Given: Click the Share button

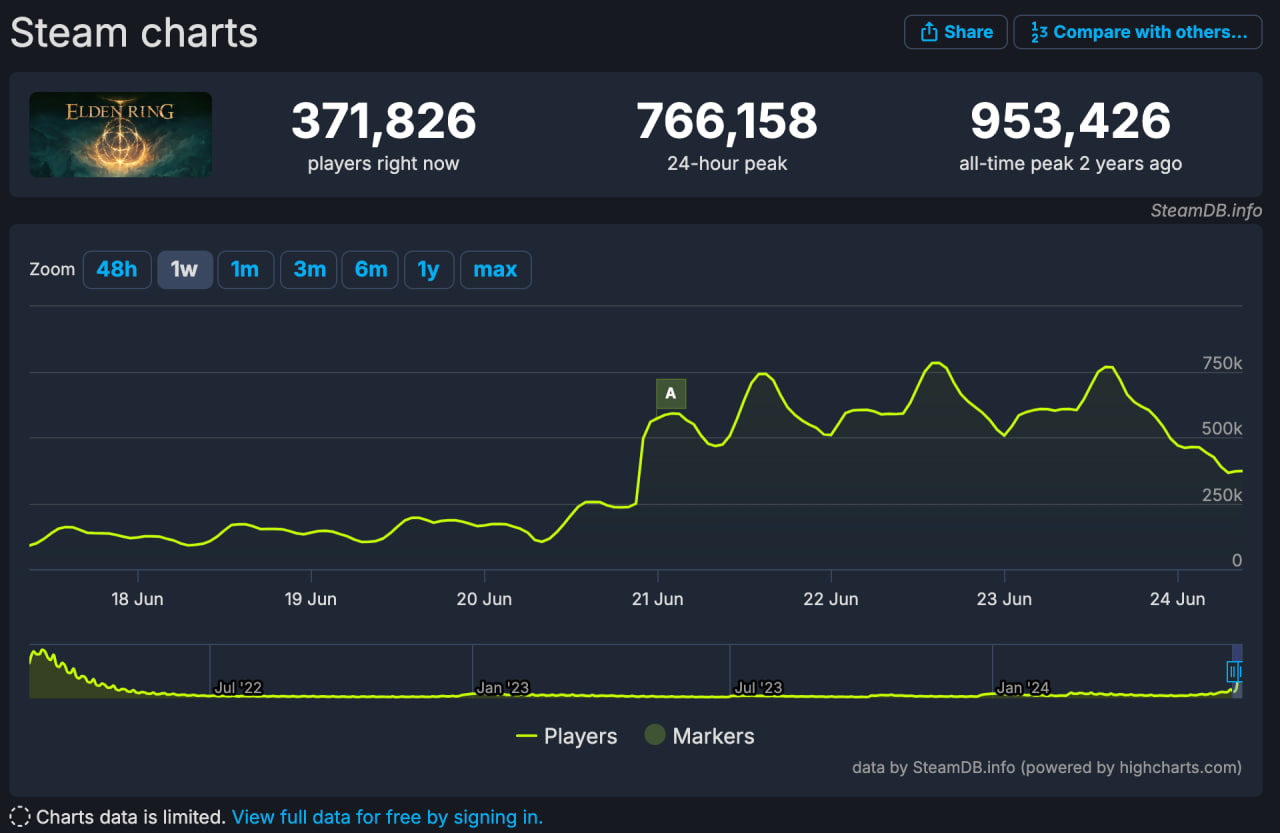Looking at the screenshot, I should click(x=956, y=32).
